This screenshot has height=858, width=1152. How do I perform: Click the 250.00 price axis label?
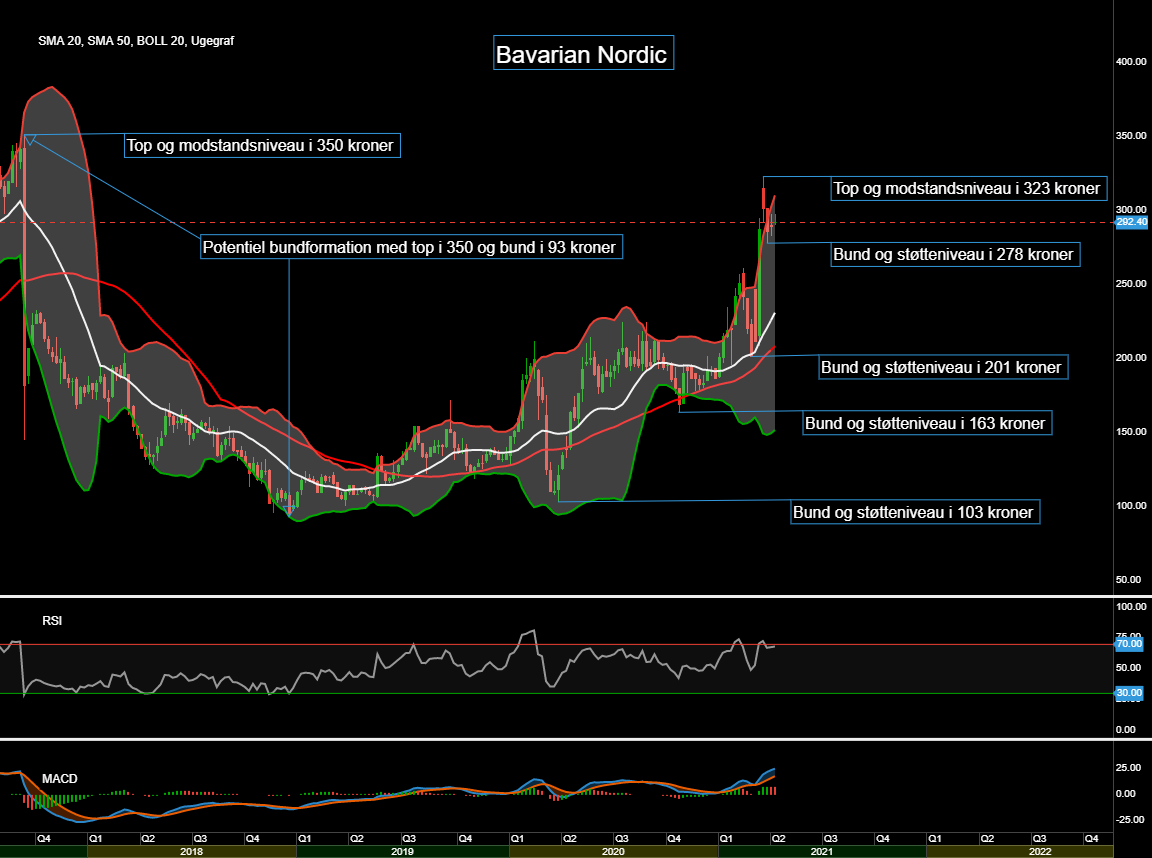[x=1131, y=284]
